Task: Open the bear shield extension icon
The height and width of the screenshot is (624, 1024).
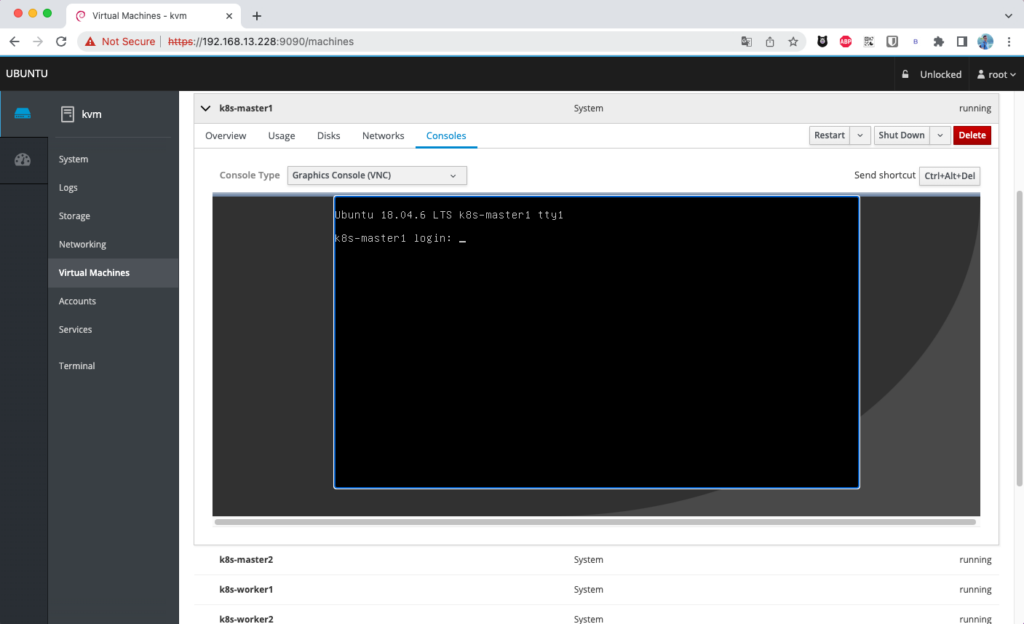Action: [x=822, y=41]
